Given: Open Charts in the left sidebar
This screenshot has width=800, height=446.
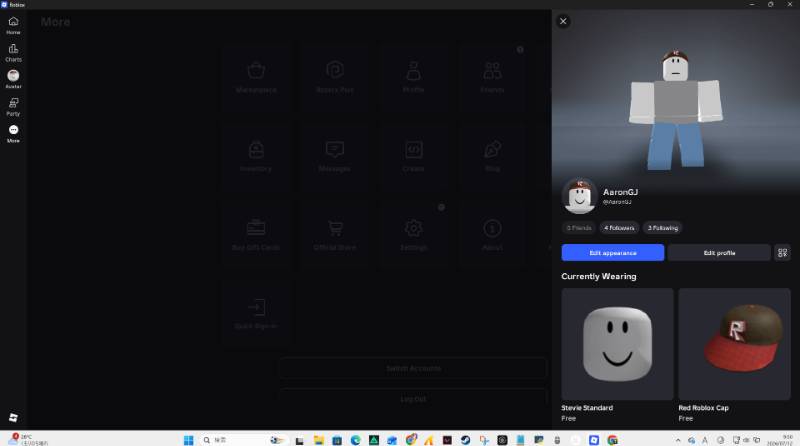Looking at the screenshot, I should pos(13,53).
